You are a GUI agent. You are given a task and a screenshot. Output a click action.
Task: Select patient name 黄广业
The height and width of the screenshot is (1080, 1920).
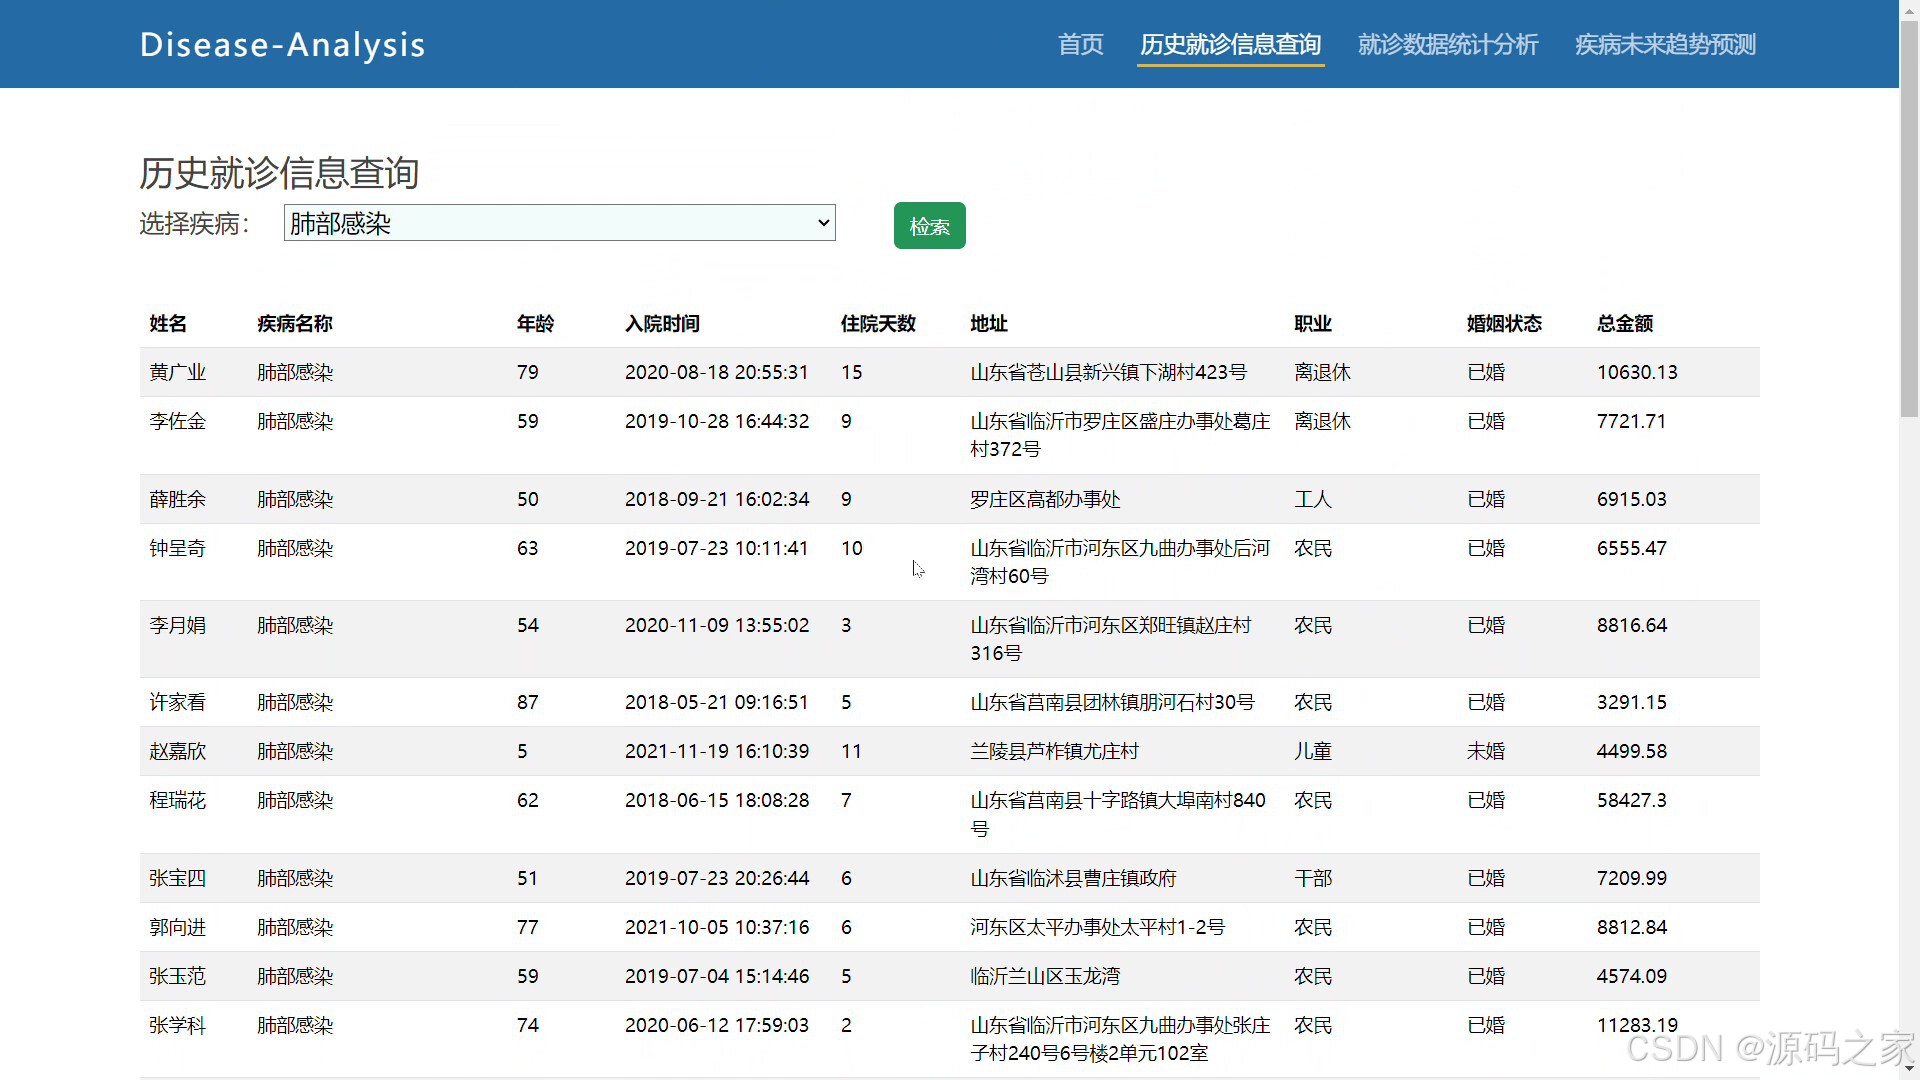coord(177,372)
